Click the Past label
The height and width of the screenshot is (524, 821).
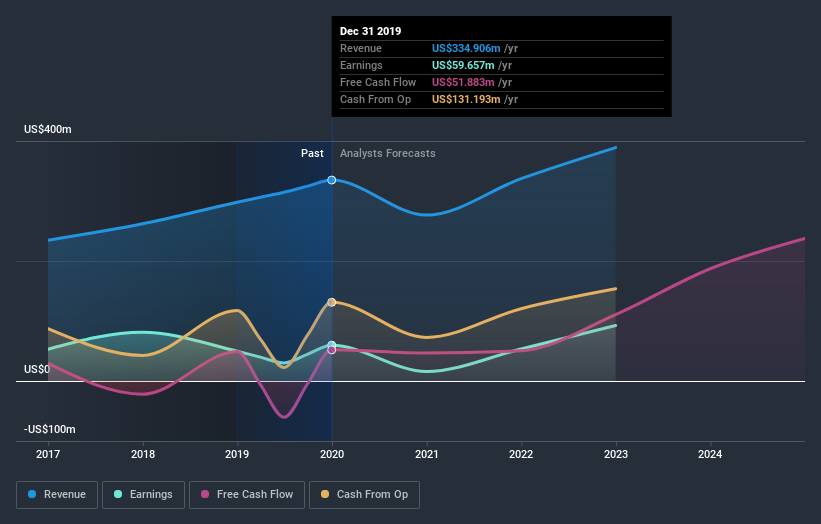coord(312,153)
